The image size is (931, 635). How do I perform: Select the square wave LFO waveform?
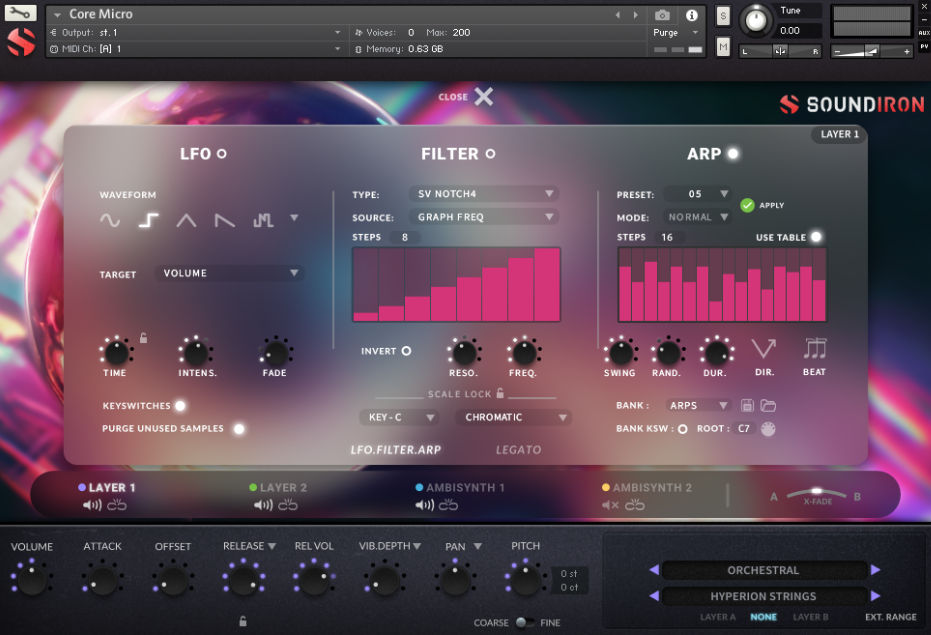pyautogui.click(x=148, y=220)
